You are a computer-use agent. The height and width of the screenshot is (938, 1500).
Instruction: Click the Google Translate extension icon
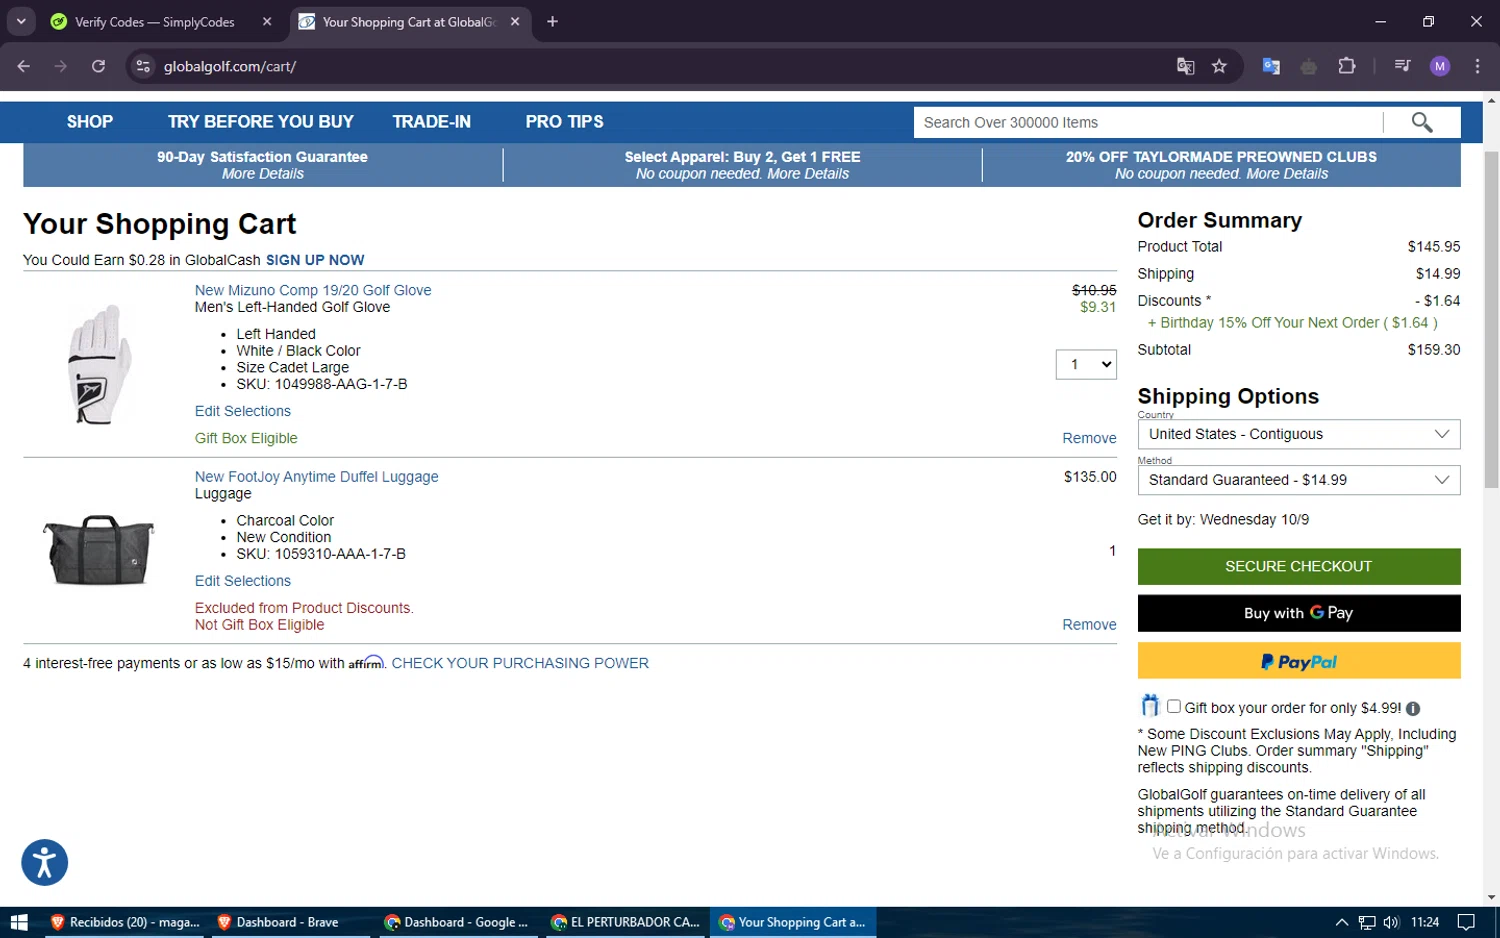click(1271, 66)
